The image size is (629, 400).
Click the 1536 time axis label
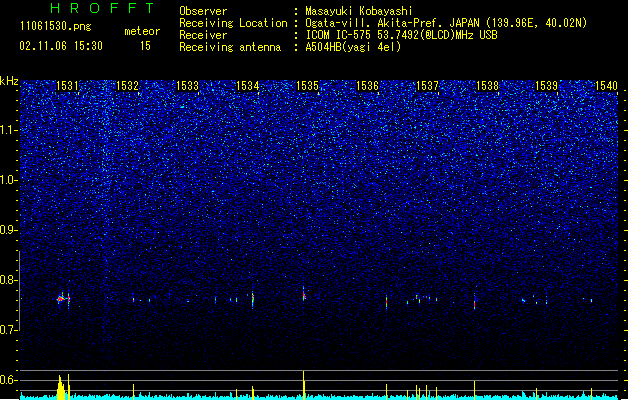pos(367,85)
